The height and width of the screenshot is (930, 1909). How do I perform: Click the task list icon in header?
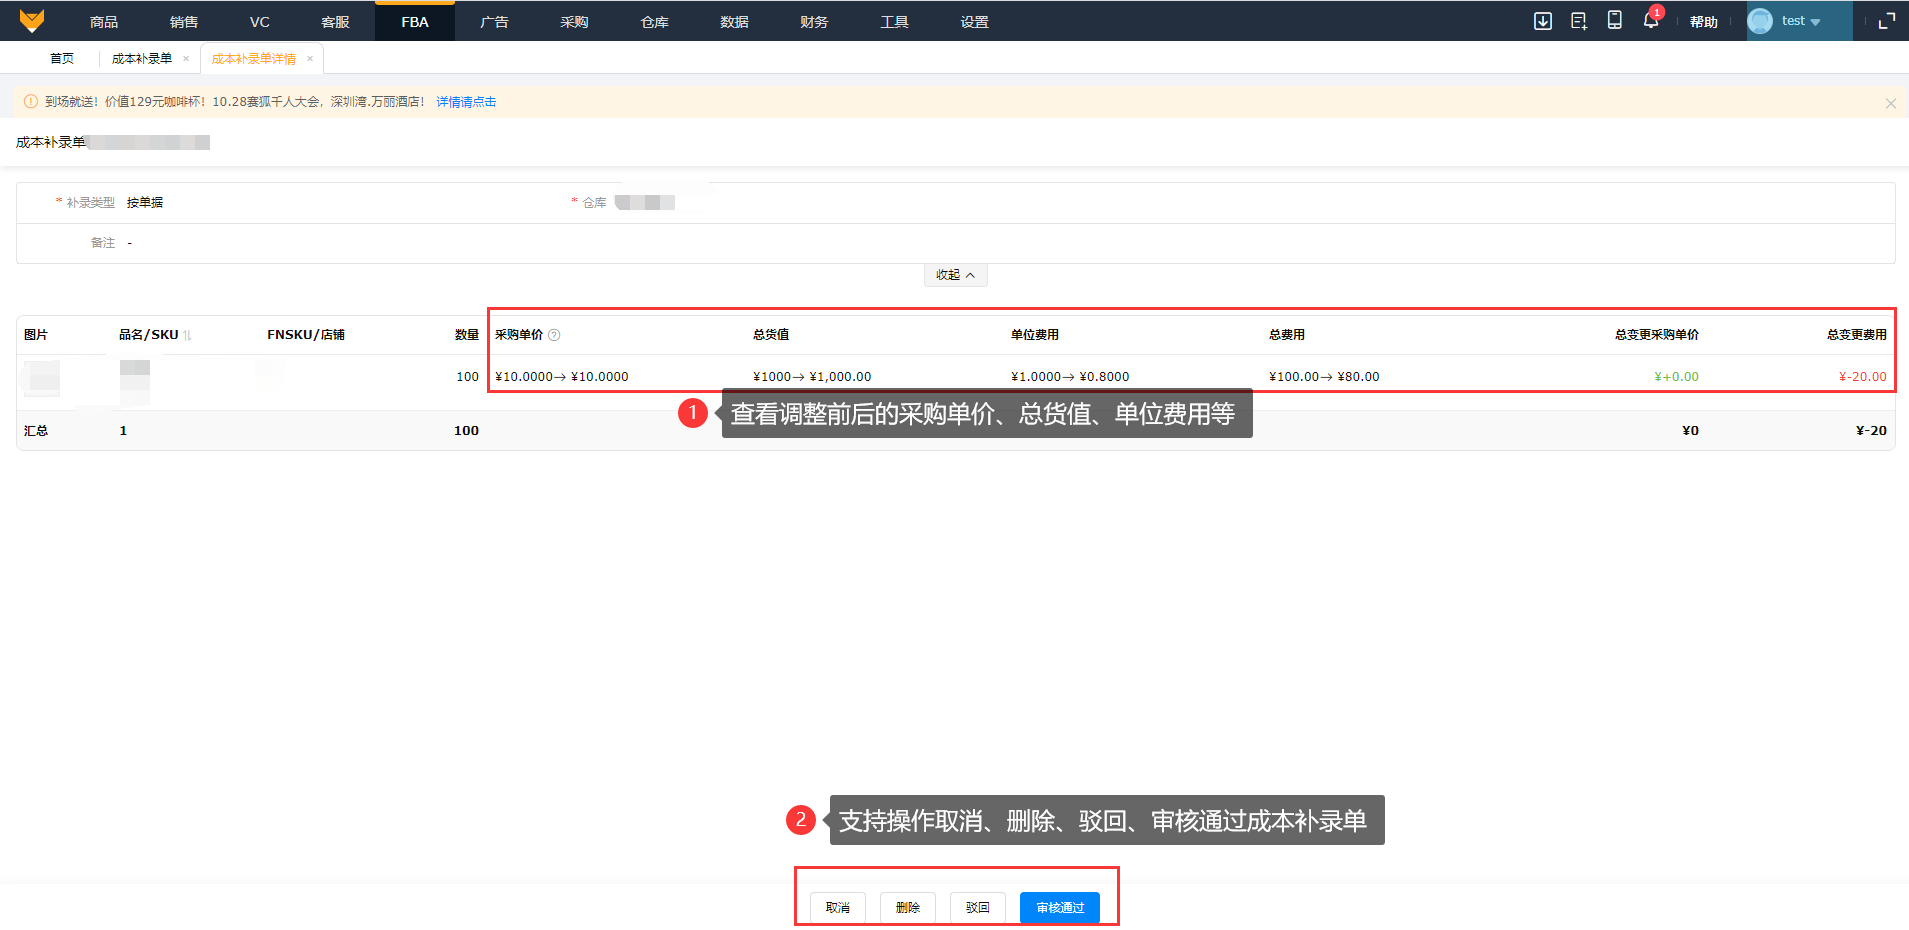pos(1579,21)
